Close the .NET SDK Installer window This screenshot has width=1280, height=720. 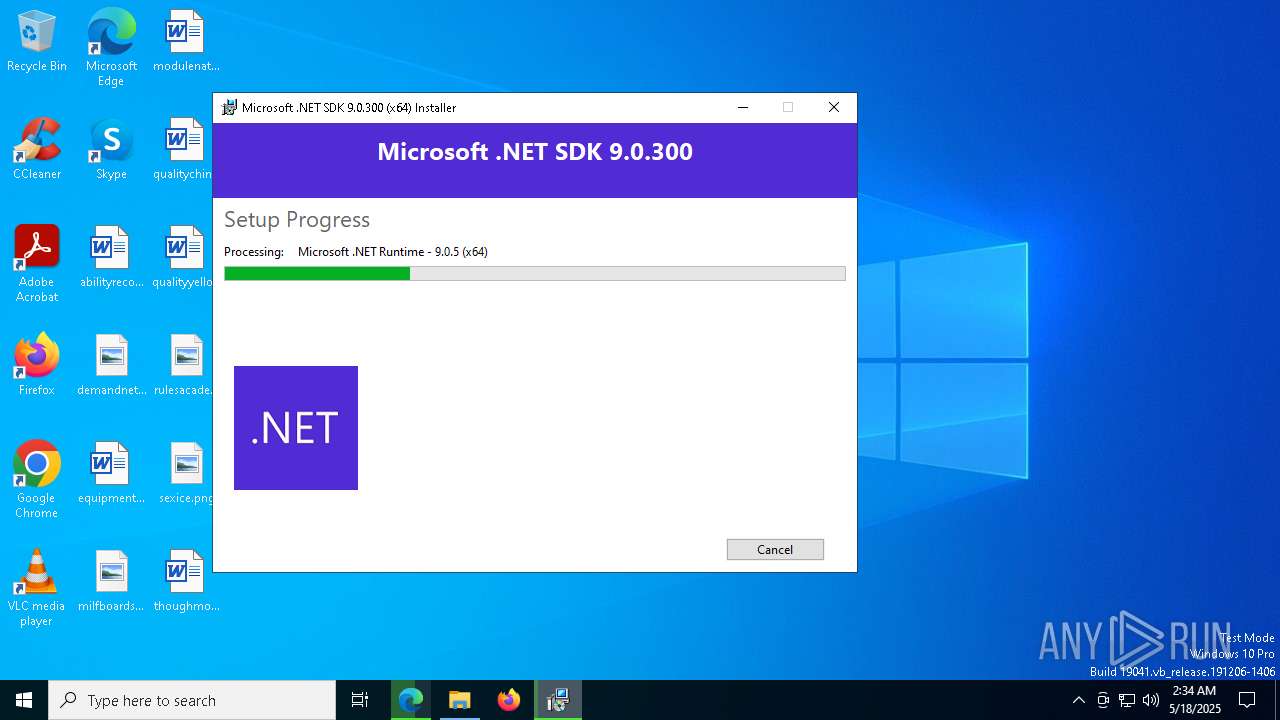pyautogui.click(x=833, y=107)
